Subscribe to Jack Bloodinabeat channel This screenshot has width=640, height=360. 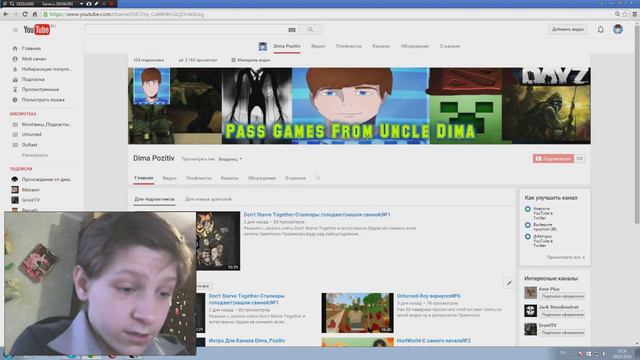[562, 315]
